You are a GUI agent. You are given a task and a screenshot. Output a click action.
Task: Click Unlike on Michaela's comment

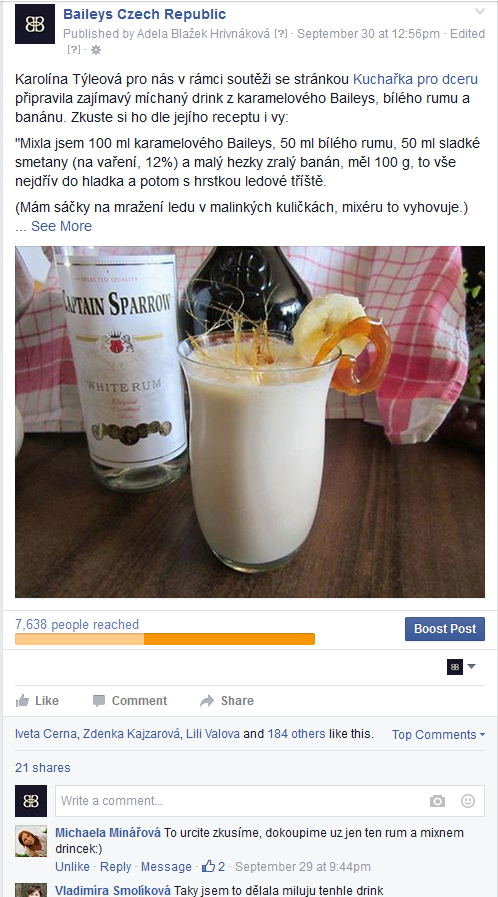point(72,867)
